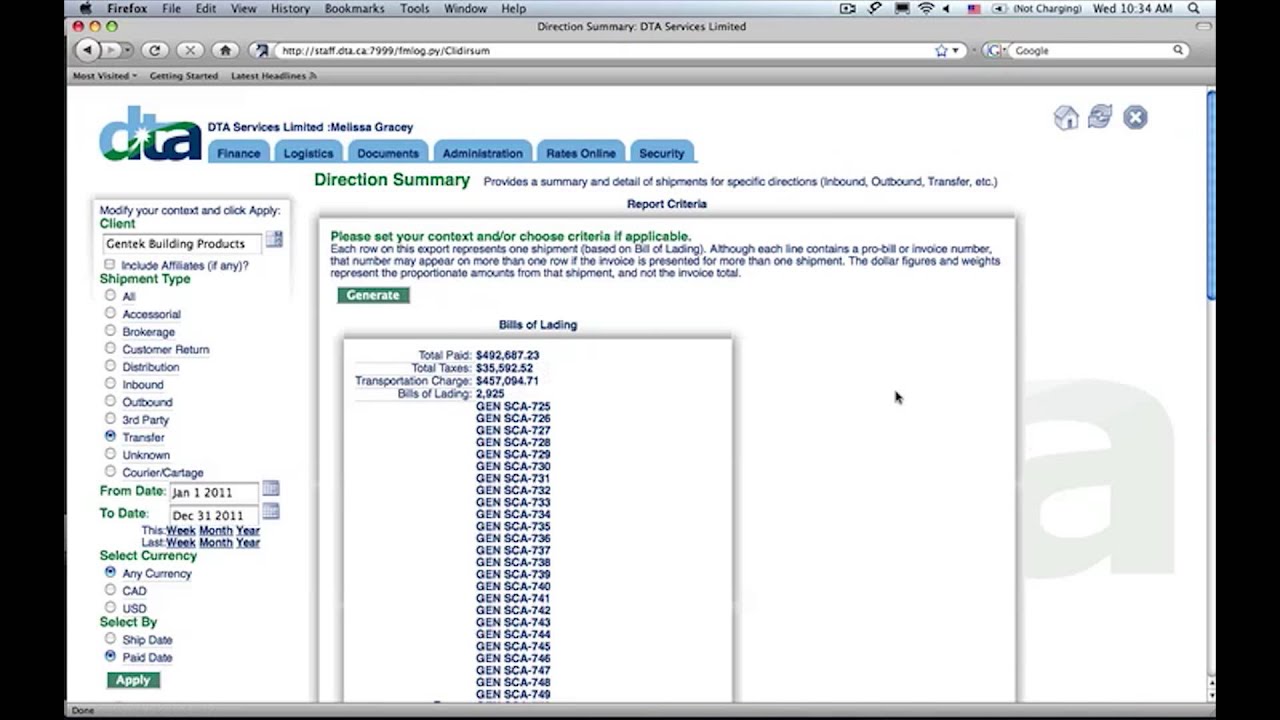Open the Latest Headlines bookmark
Image resolution: width=1280 pixels, height=720 pixels.
273,76
